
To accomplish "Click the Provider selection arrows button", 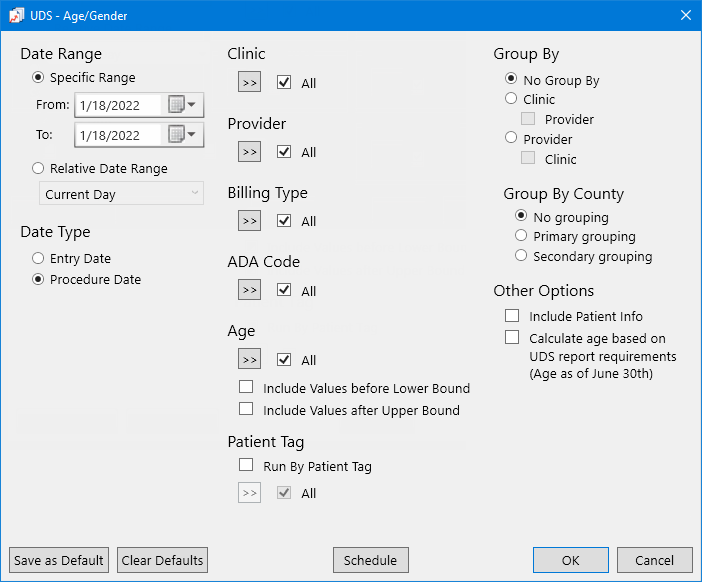I will click(249, 152).
